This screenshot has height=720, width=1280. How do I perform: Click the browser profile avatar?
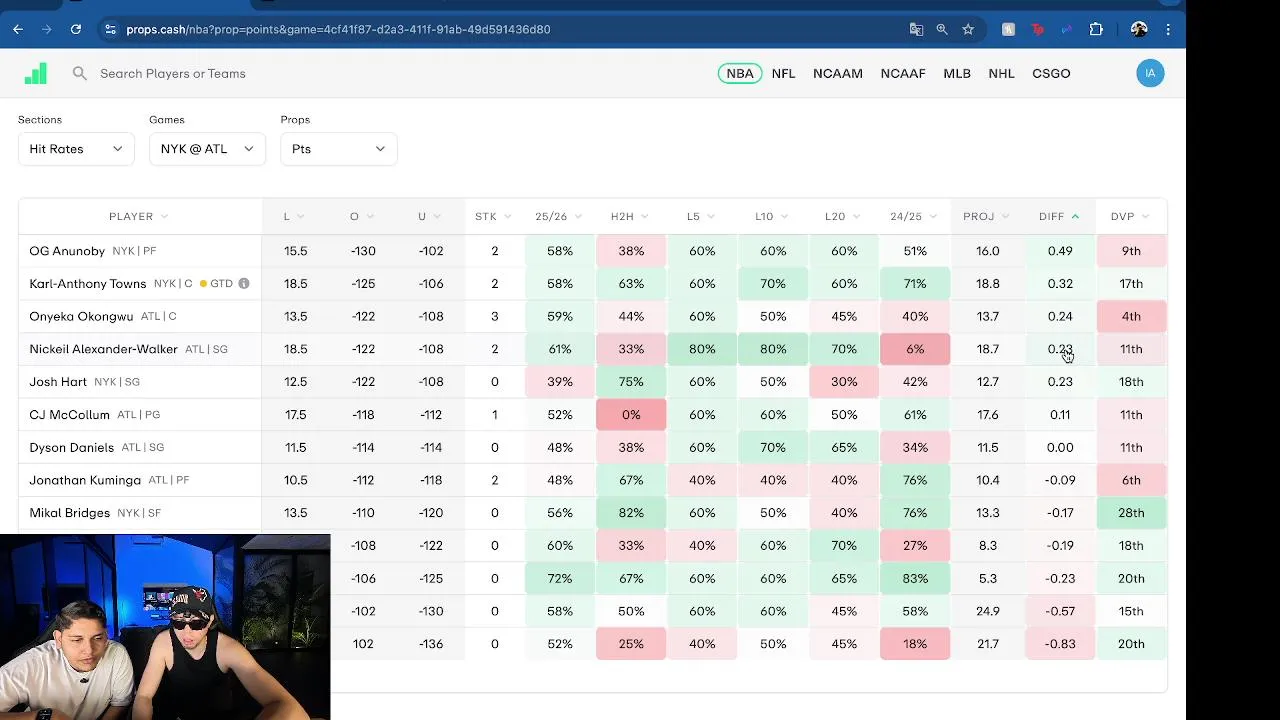tap(1139, 29)
